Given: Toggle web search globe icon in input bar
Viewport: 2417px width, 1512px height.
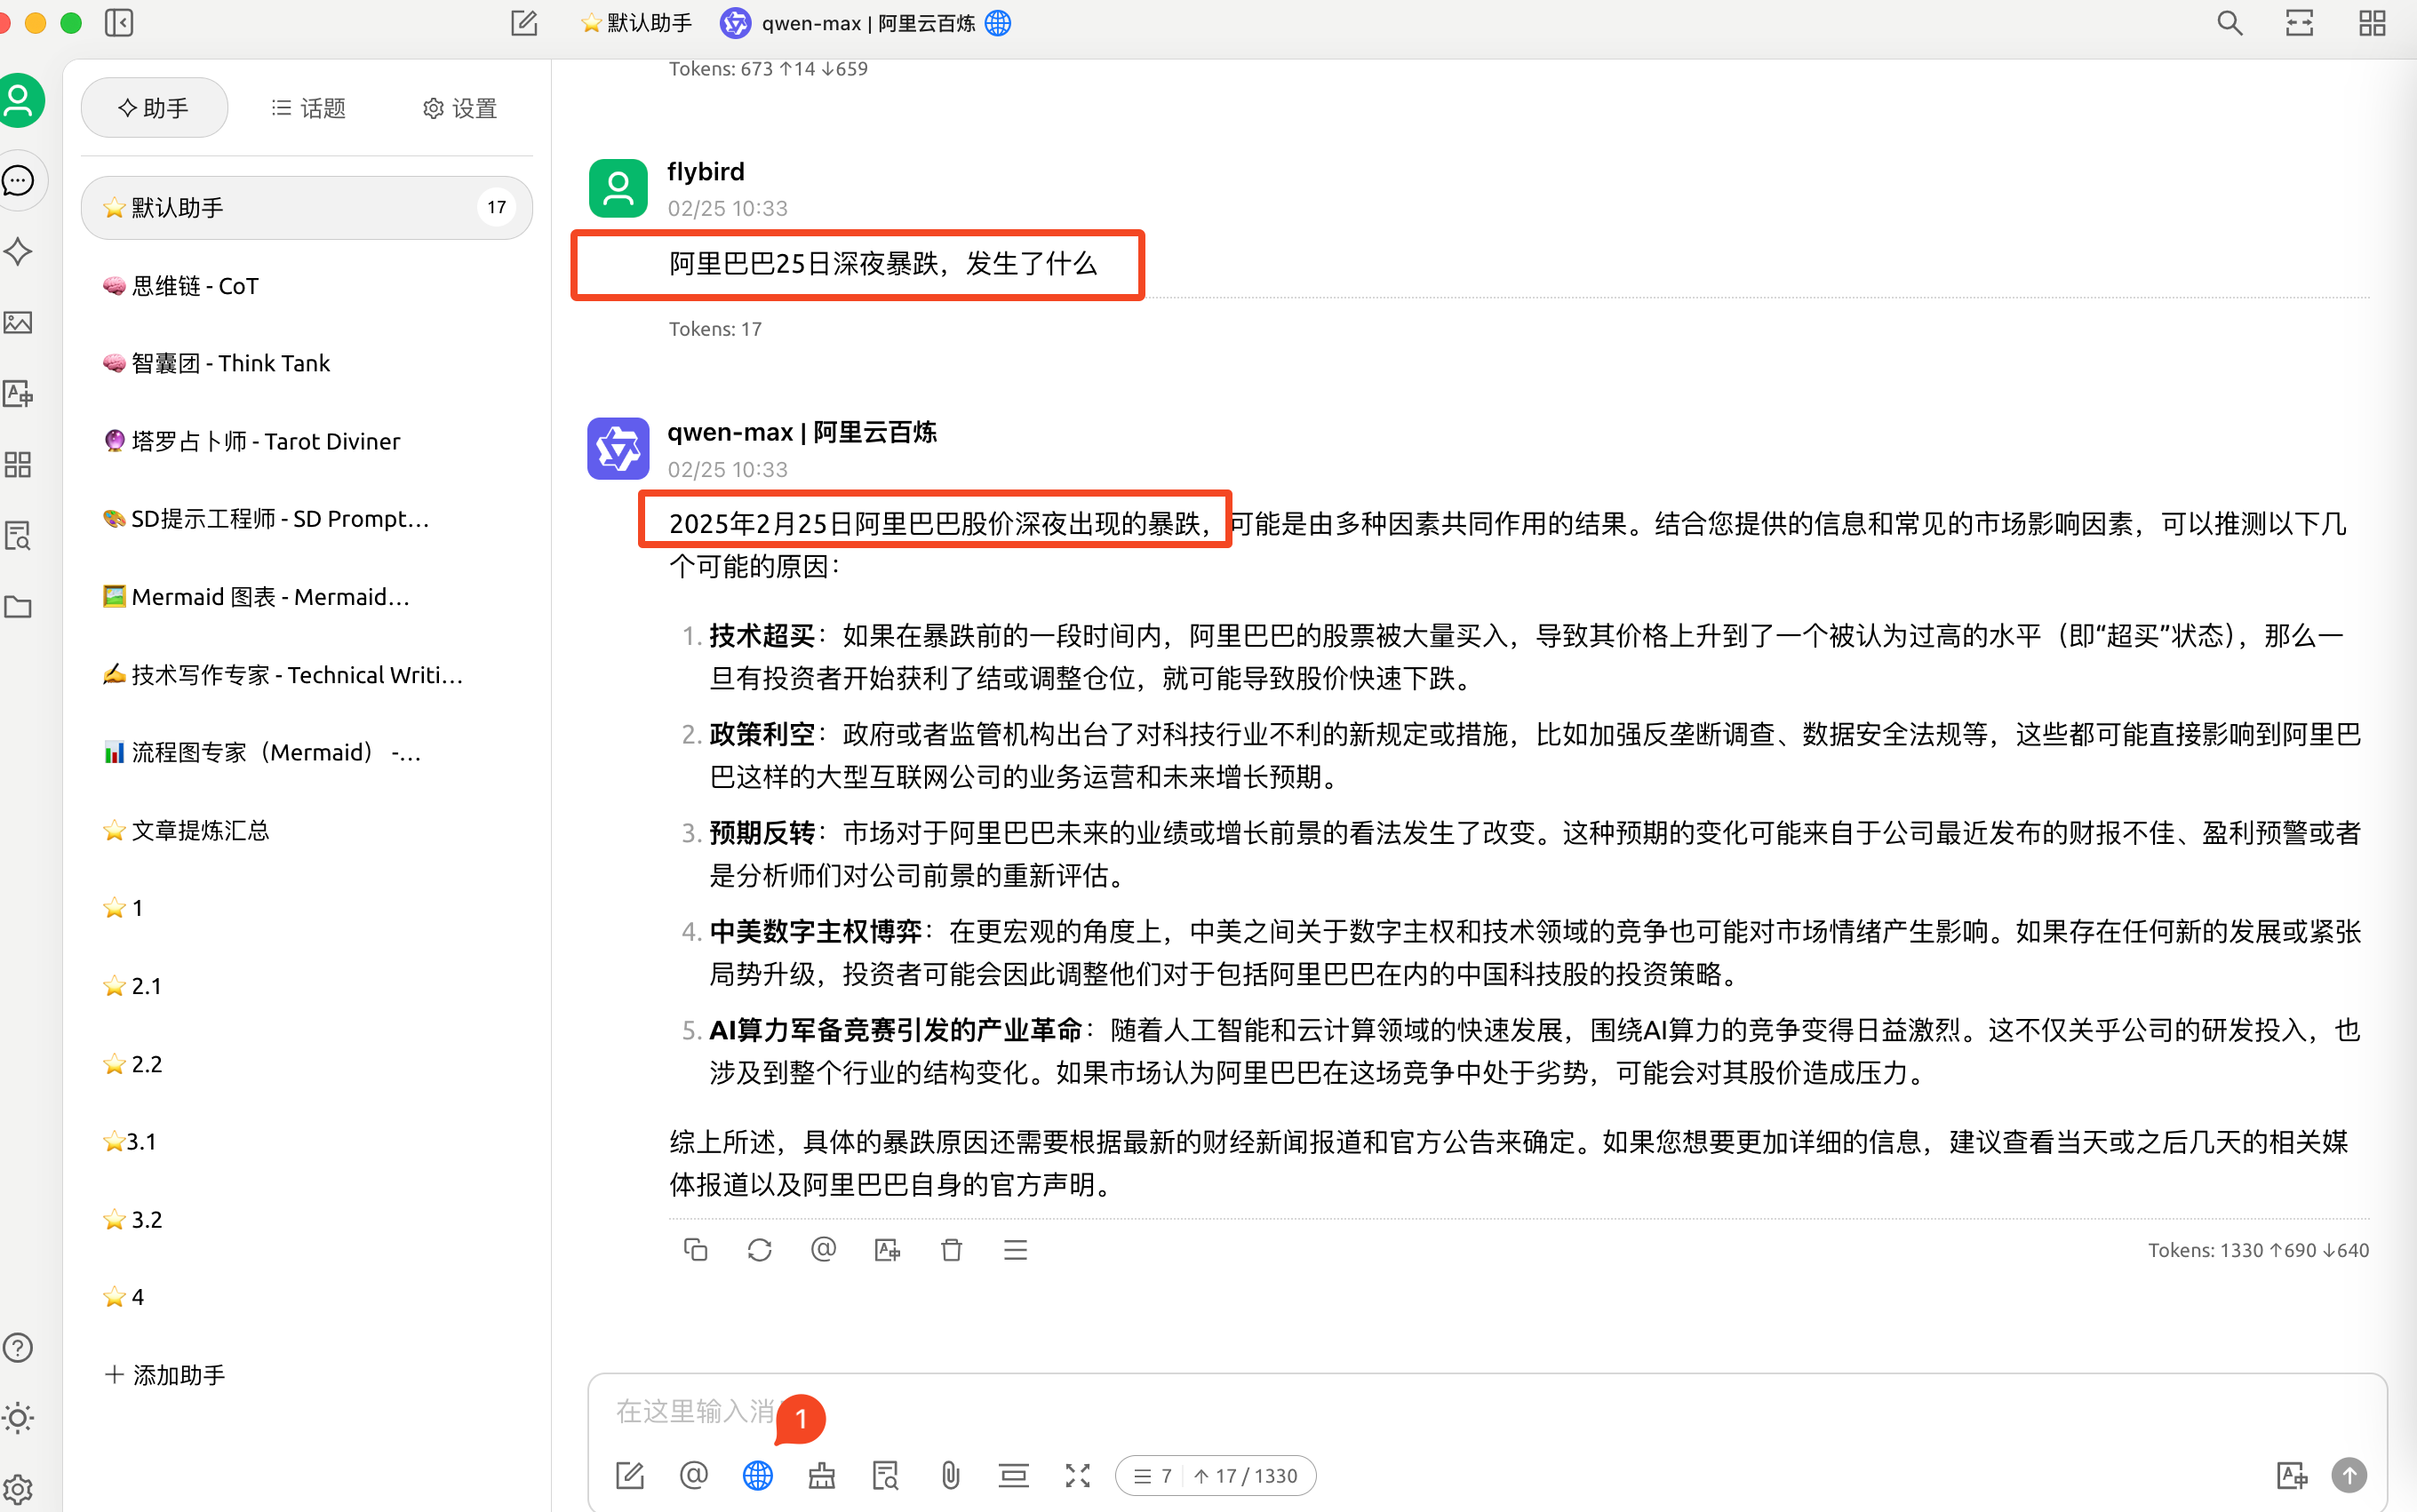Looking at the screenshot, I should pyautogui.click(x=757, y=1475).
